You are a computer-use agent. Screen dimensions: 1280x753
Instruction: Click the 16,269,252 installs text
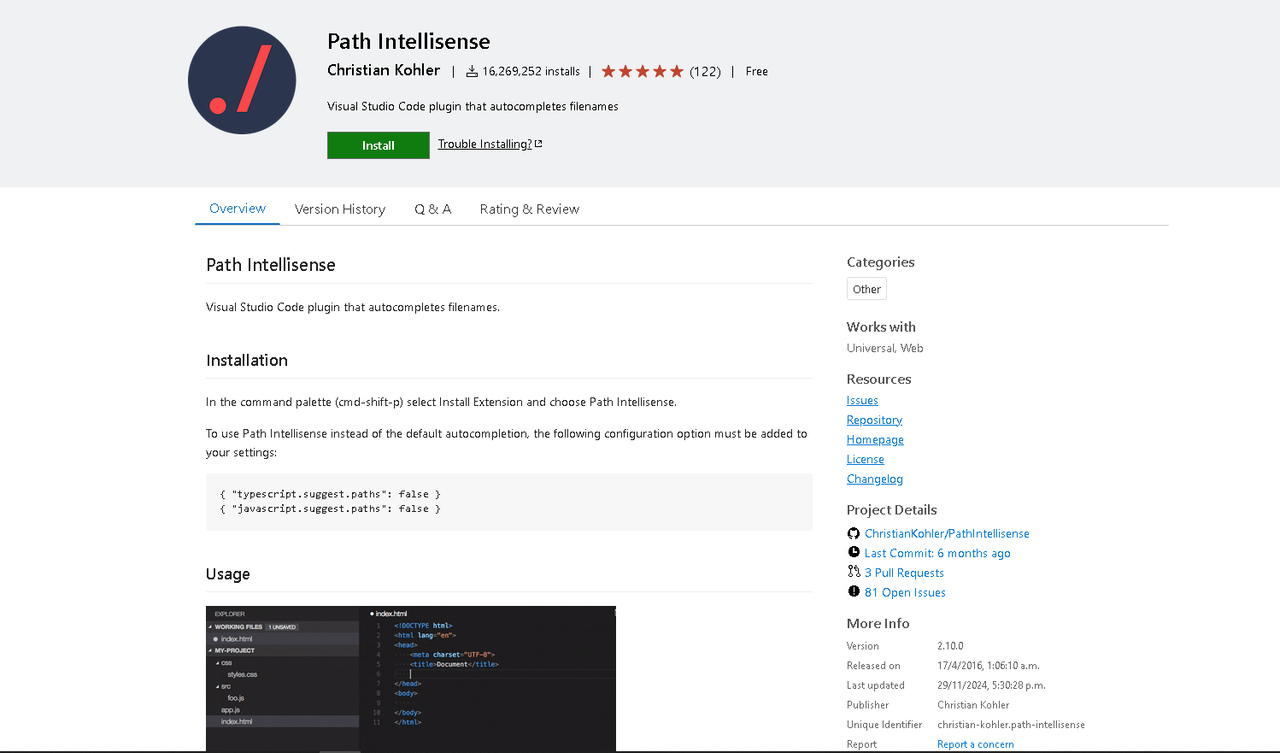tap(531, 71)
